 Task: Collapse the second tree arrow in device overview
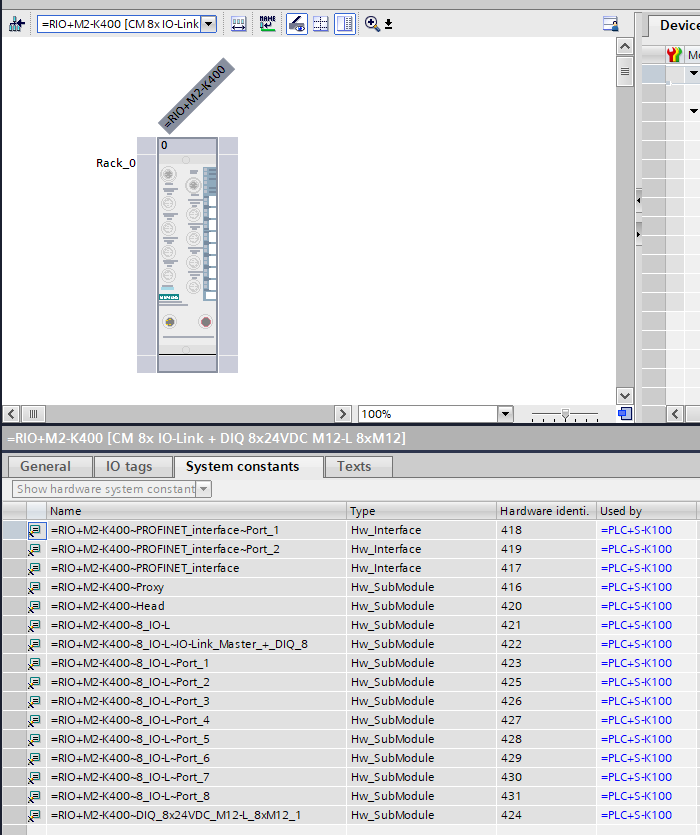[x=694, y=111]
